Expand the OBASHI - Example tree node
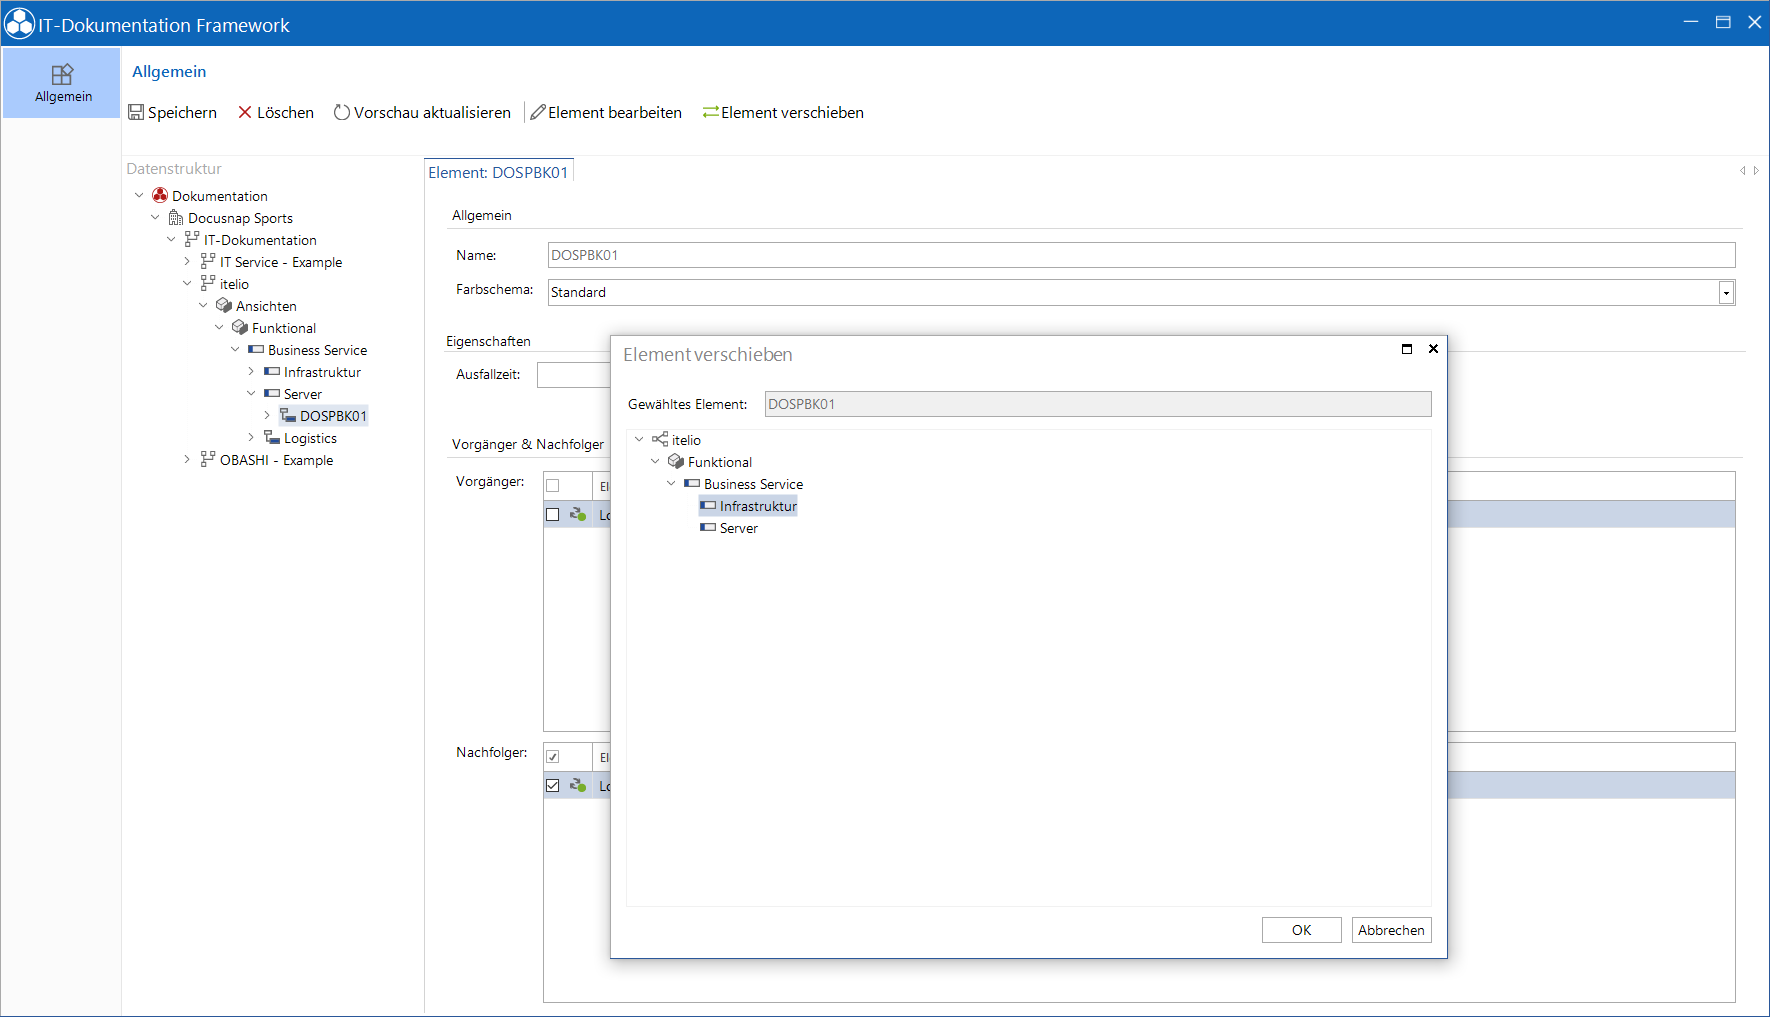Viewport: 1770px width, 1017px height. 187,459
